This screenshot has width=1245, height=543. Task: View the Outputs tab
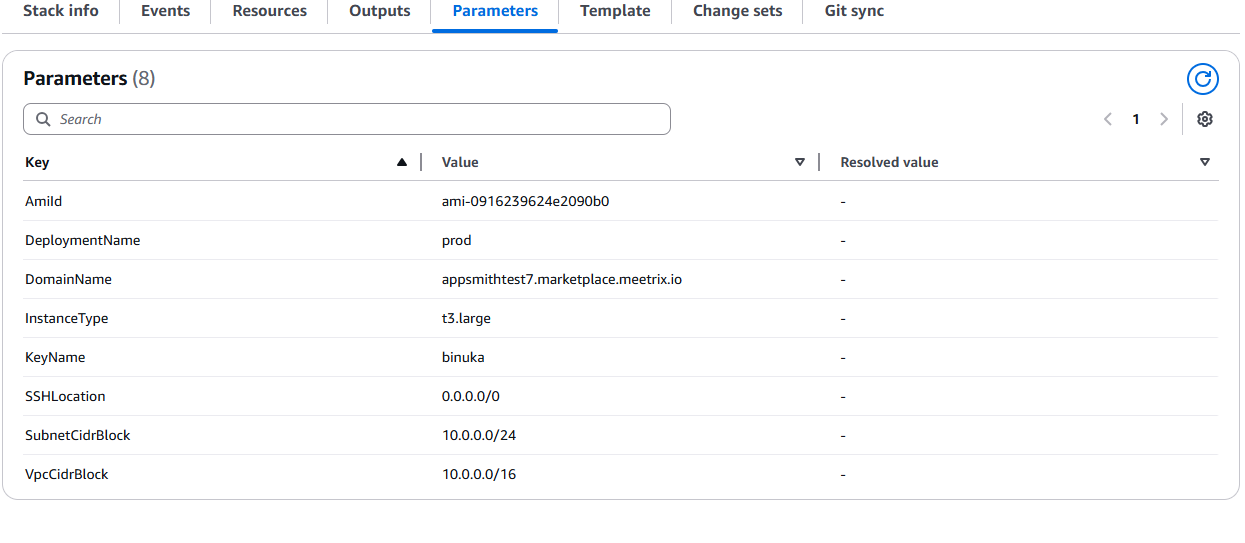[x=380, y=11]
